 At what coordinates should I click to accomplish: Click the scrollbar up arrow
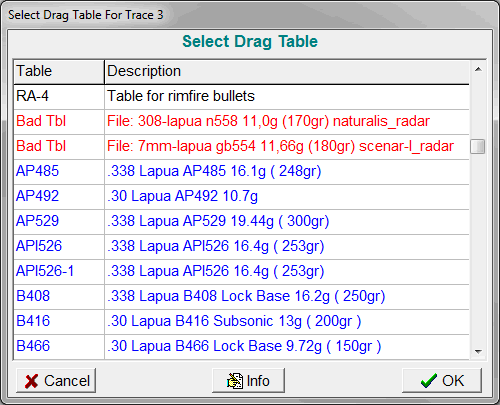tap(478, 69)
